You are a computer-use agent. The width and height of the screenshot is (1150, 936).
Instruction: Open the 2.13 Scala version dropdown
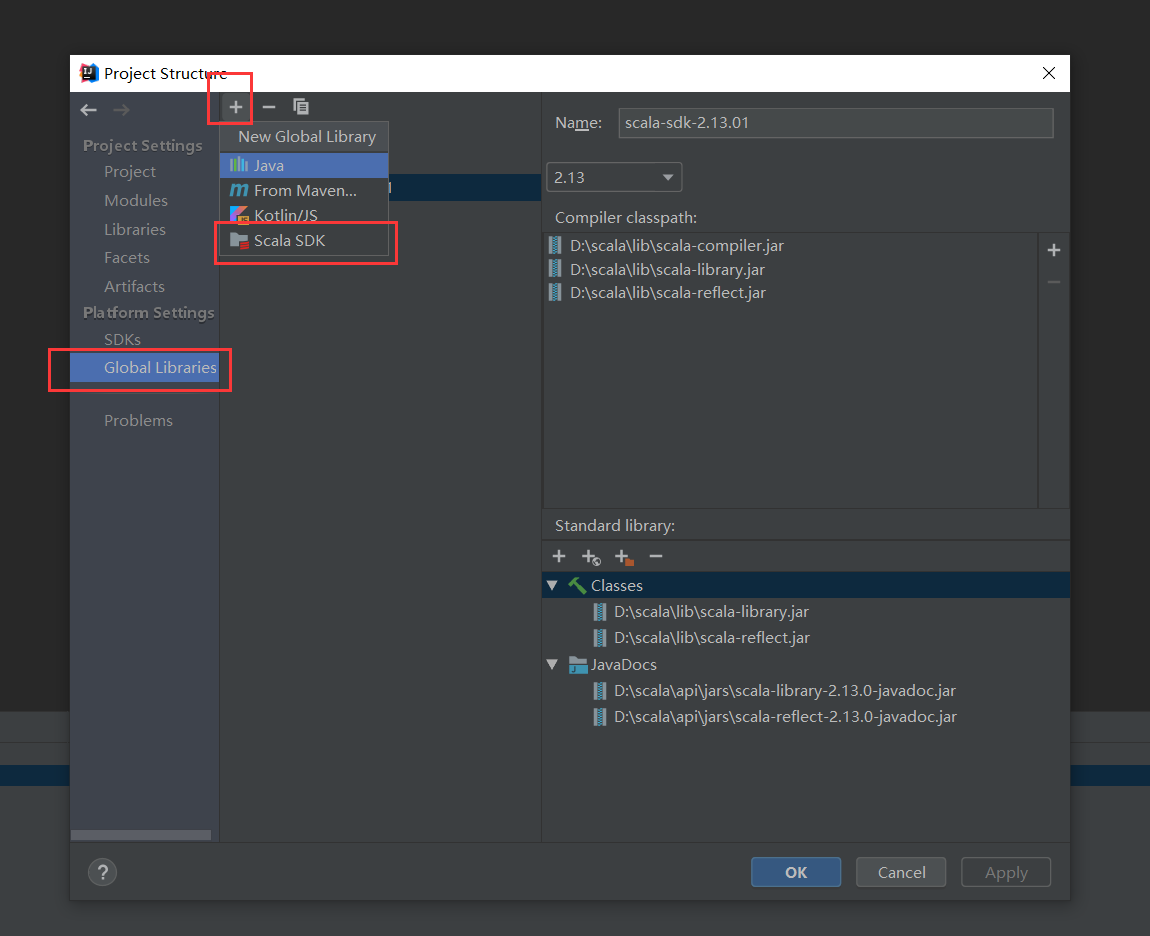[x=614, y=178]
